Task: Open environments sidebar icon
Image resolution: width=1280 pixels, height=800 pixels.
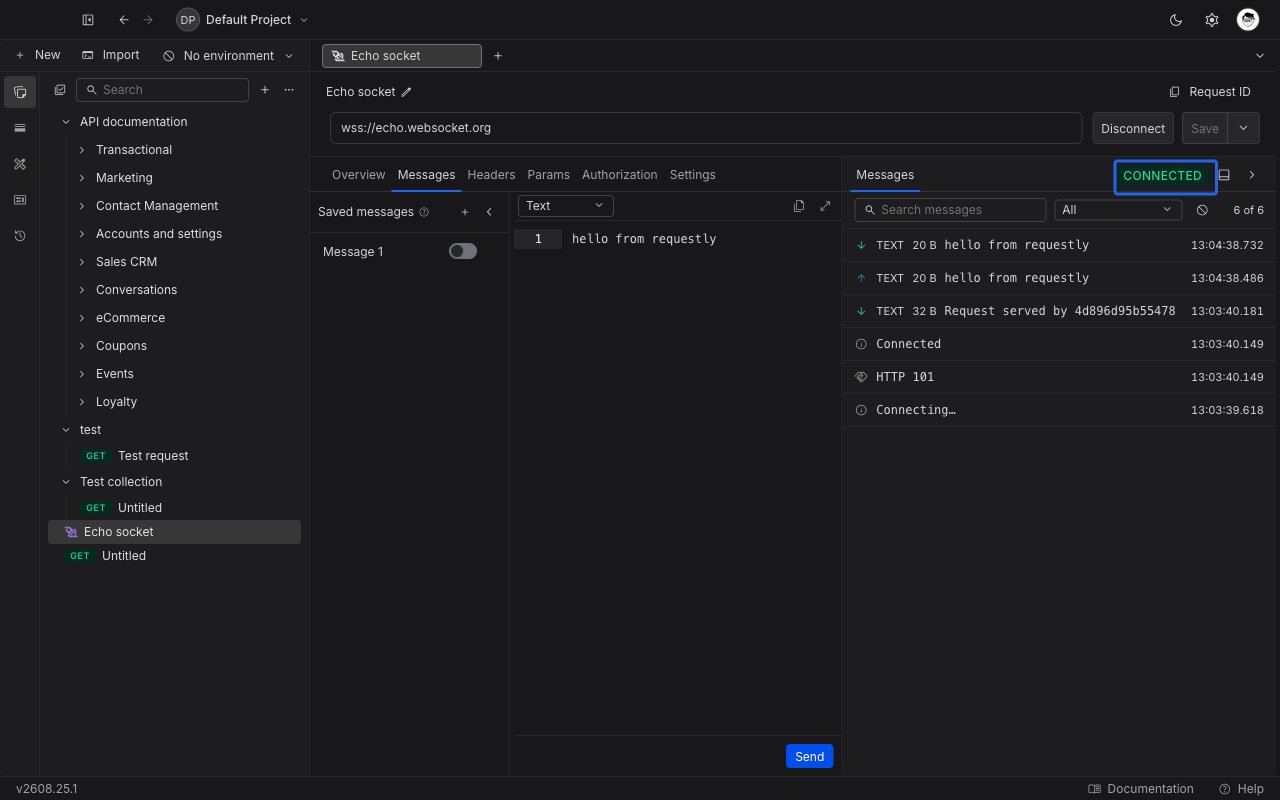Action: [20, 128]
